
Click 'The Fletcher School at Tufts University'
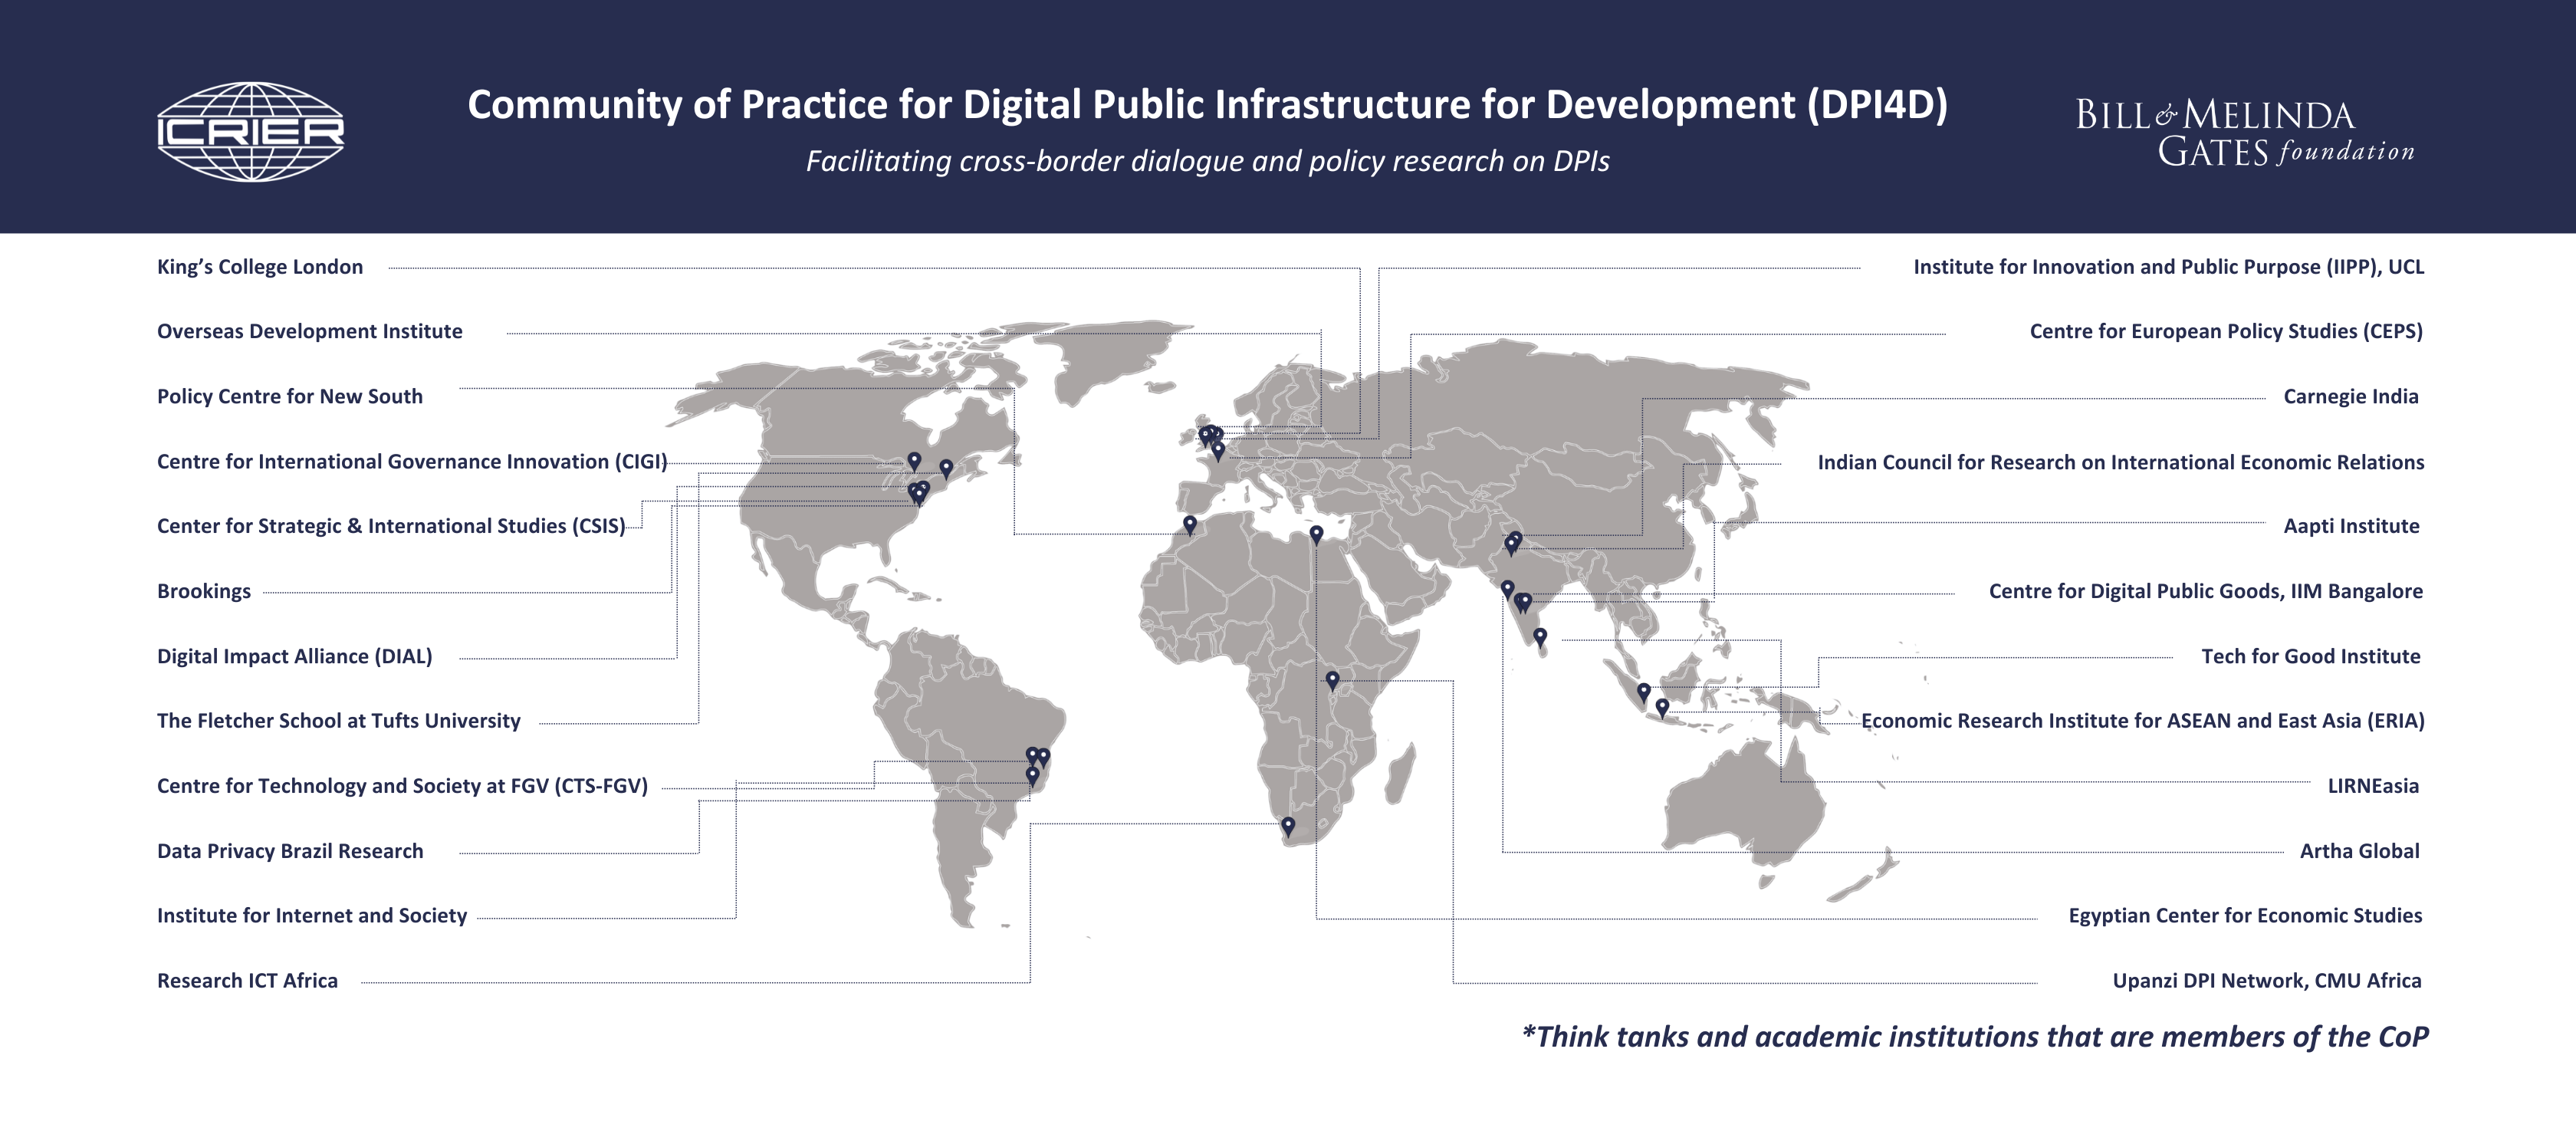(x=339, y=721)
